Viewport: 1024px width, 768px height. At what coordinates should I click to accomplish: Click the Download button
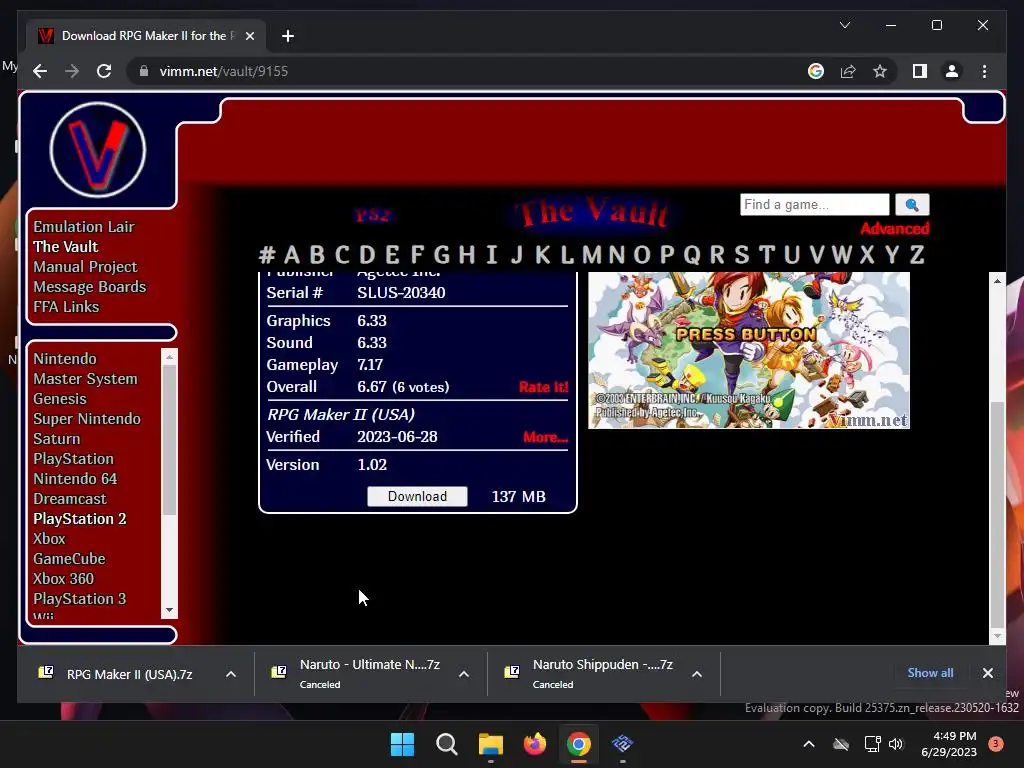417,496
